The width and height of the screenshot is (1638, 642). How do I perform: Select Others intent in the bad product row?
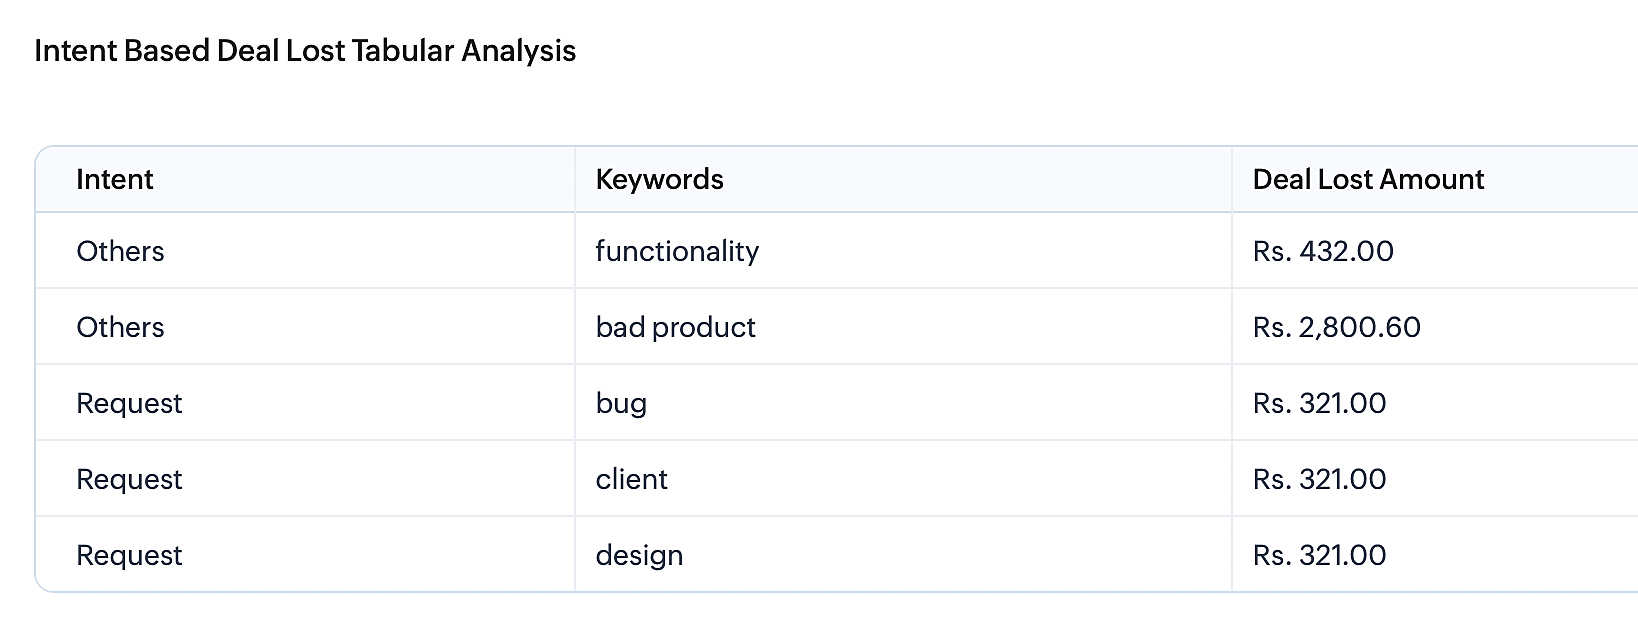tap(120, 327)
